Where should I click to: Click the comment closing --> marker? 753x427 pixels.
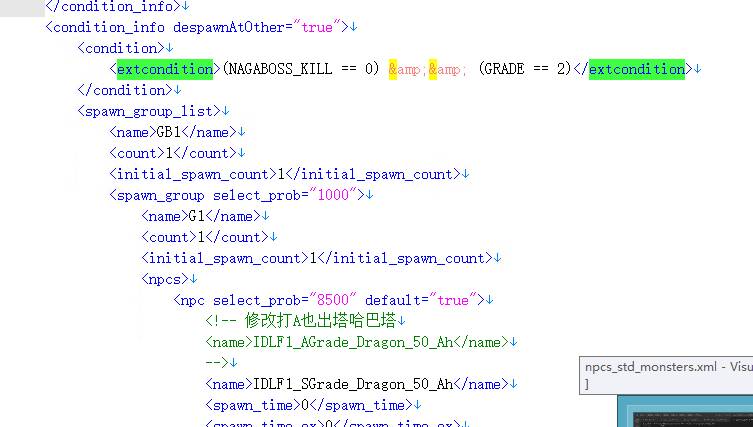[217, 363]
